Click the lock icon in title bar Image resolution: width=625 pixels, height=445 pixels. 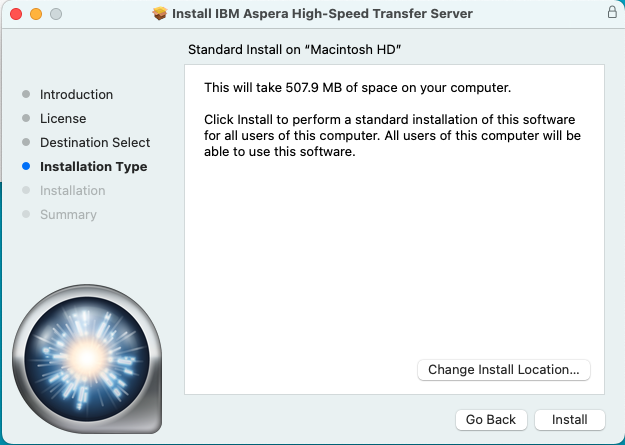[612, 12]
